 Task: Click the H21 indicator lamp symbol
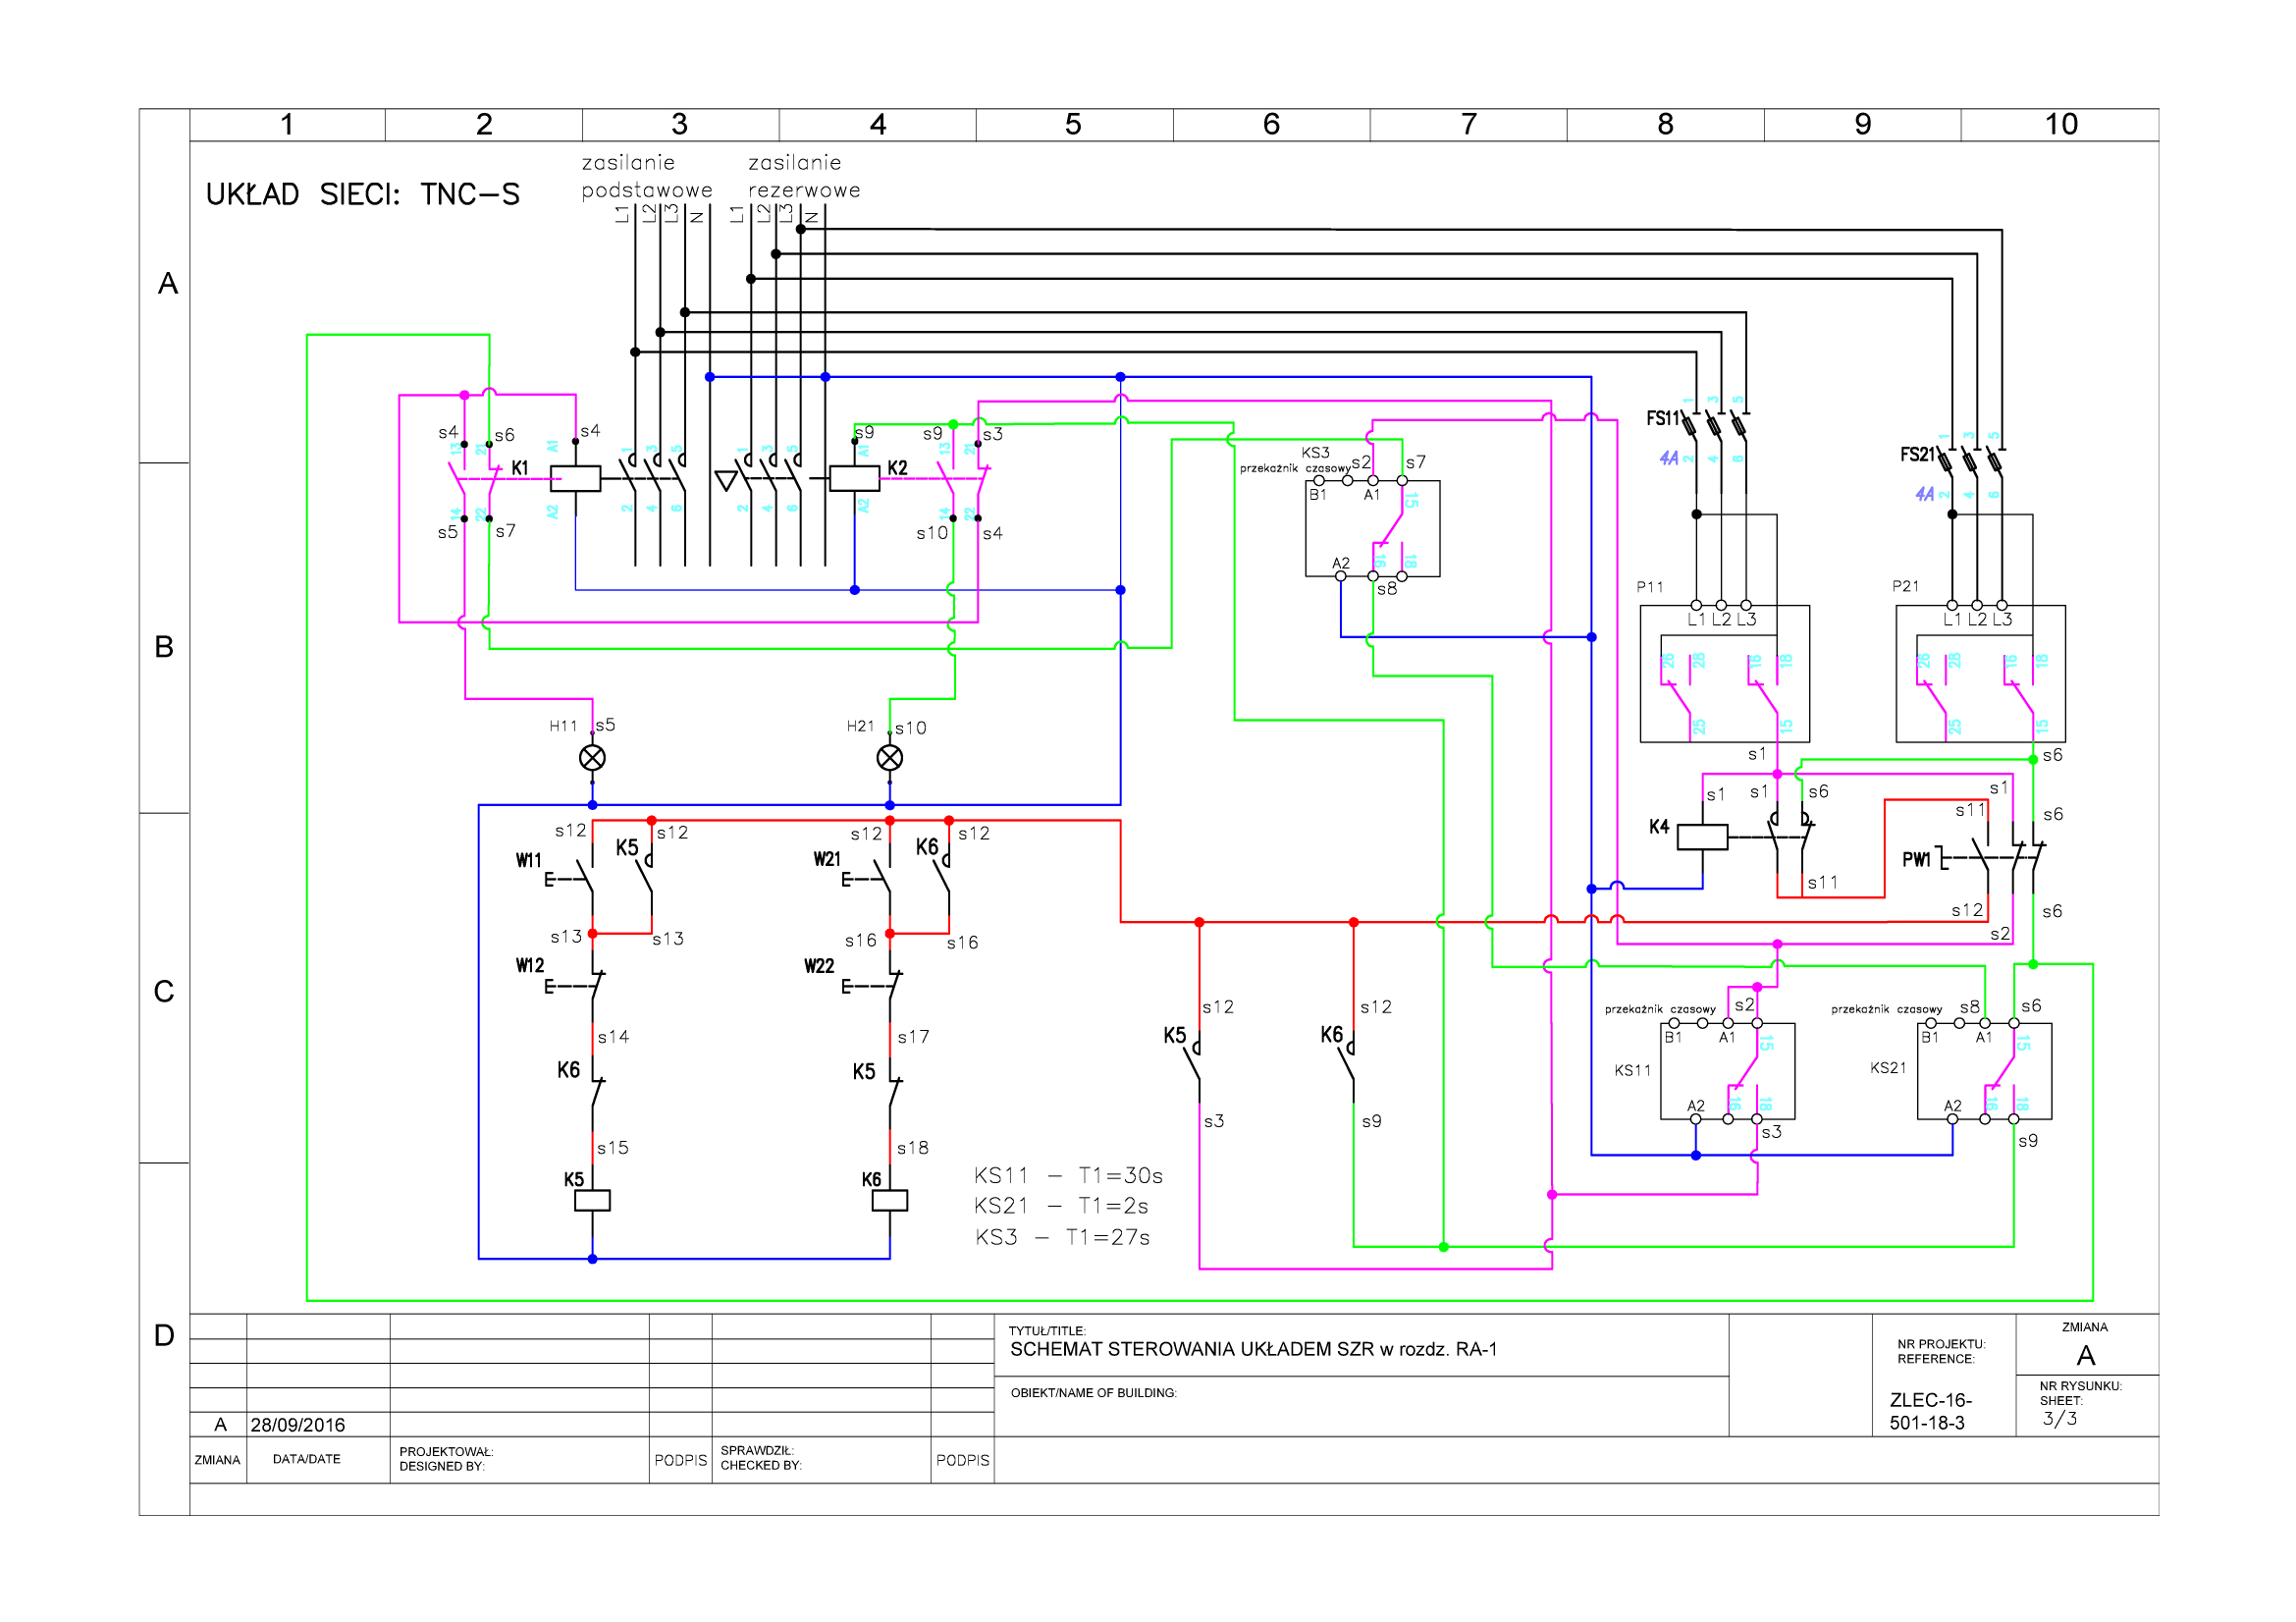(889, 758)
